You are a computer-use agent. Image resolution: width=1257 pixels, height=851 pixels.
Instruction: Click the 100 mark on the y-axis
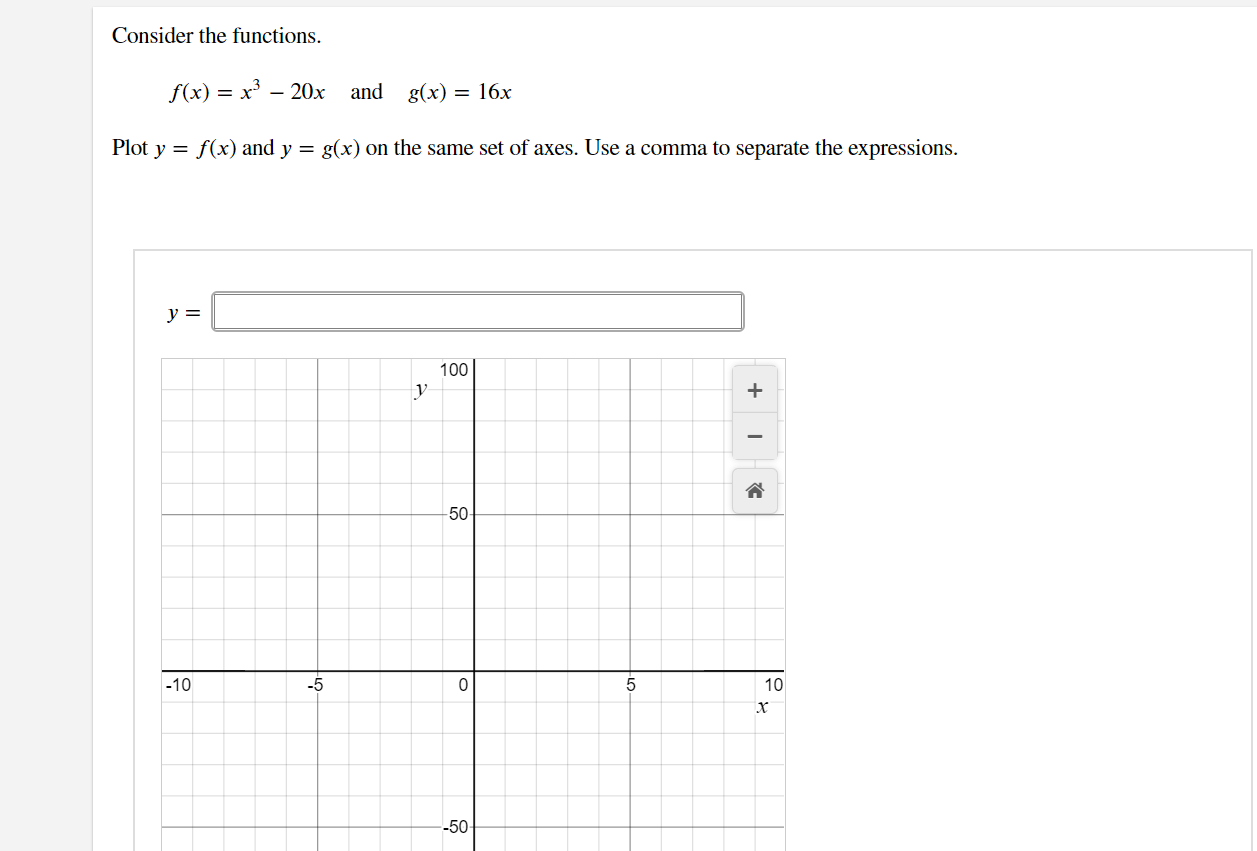pos(453,369)
